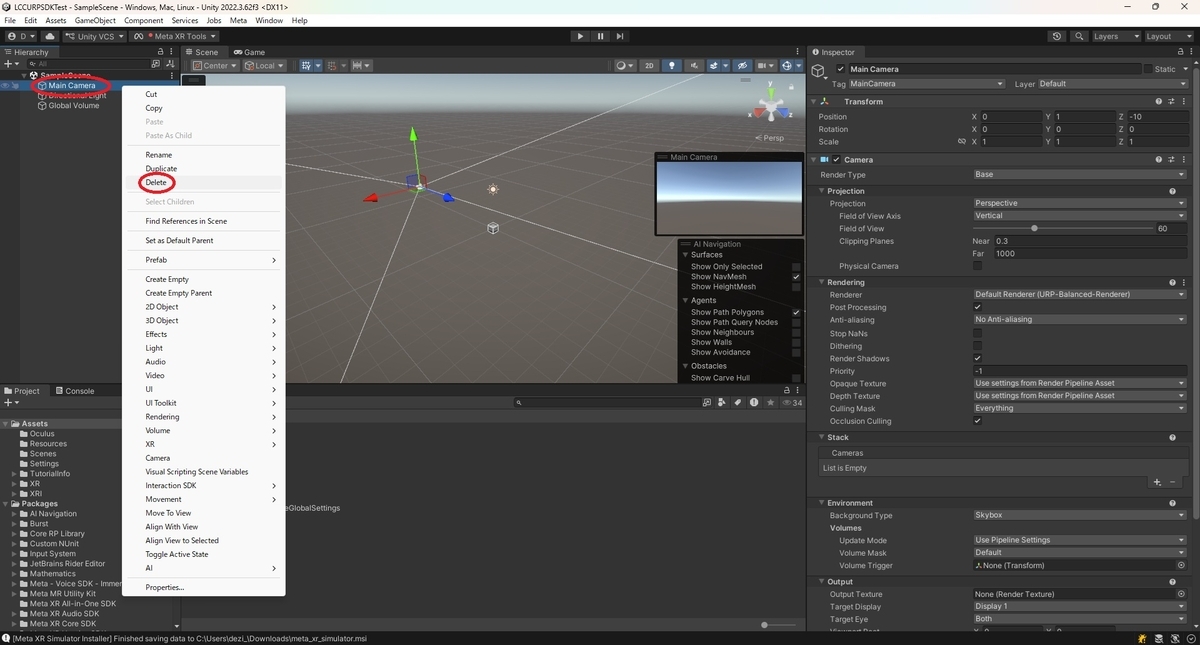Open Camera component preset settings icon
This screenshot has width=1200, height=645.
1170,159
